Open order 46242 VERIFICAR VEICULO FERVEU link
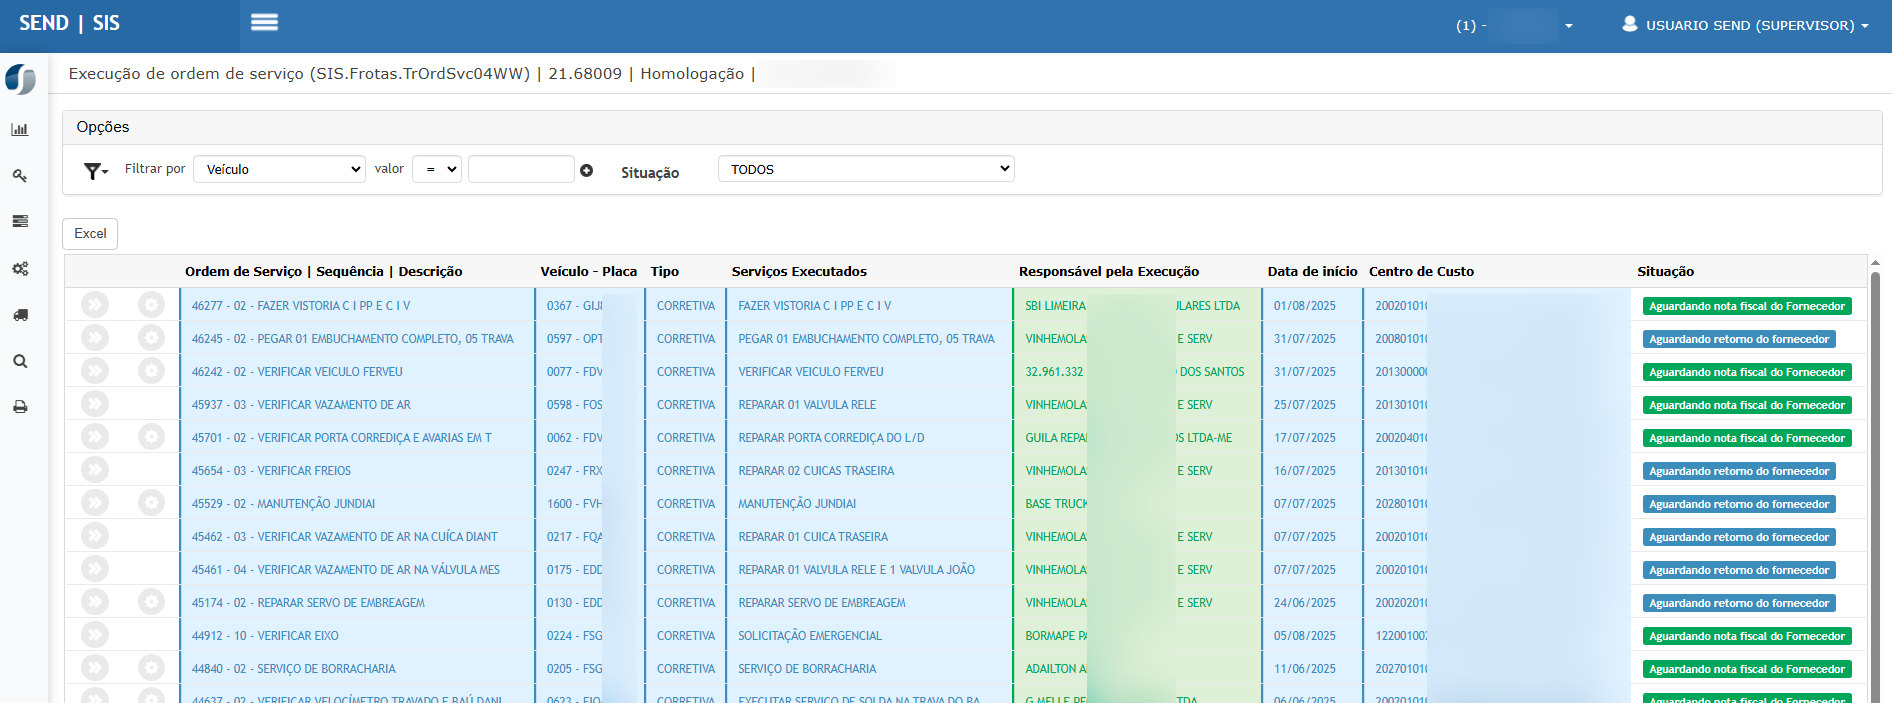This screenshot has height=703, width=1892. pyautogui.click(x=297, y=372)
